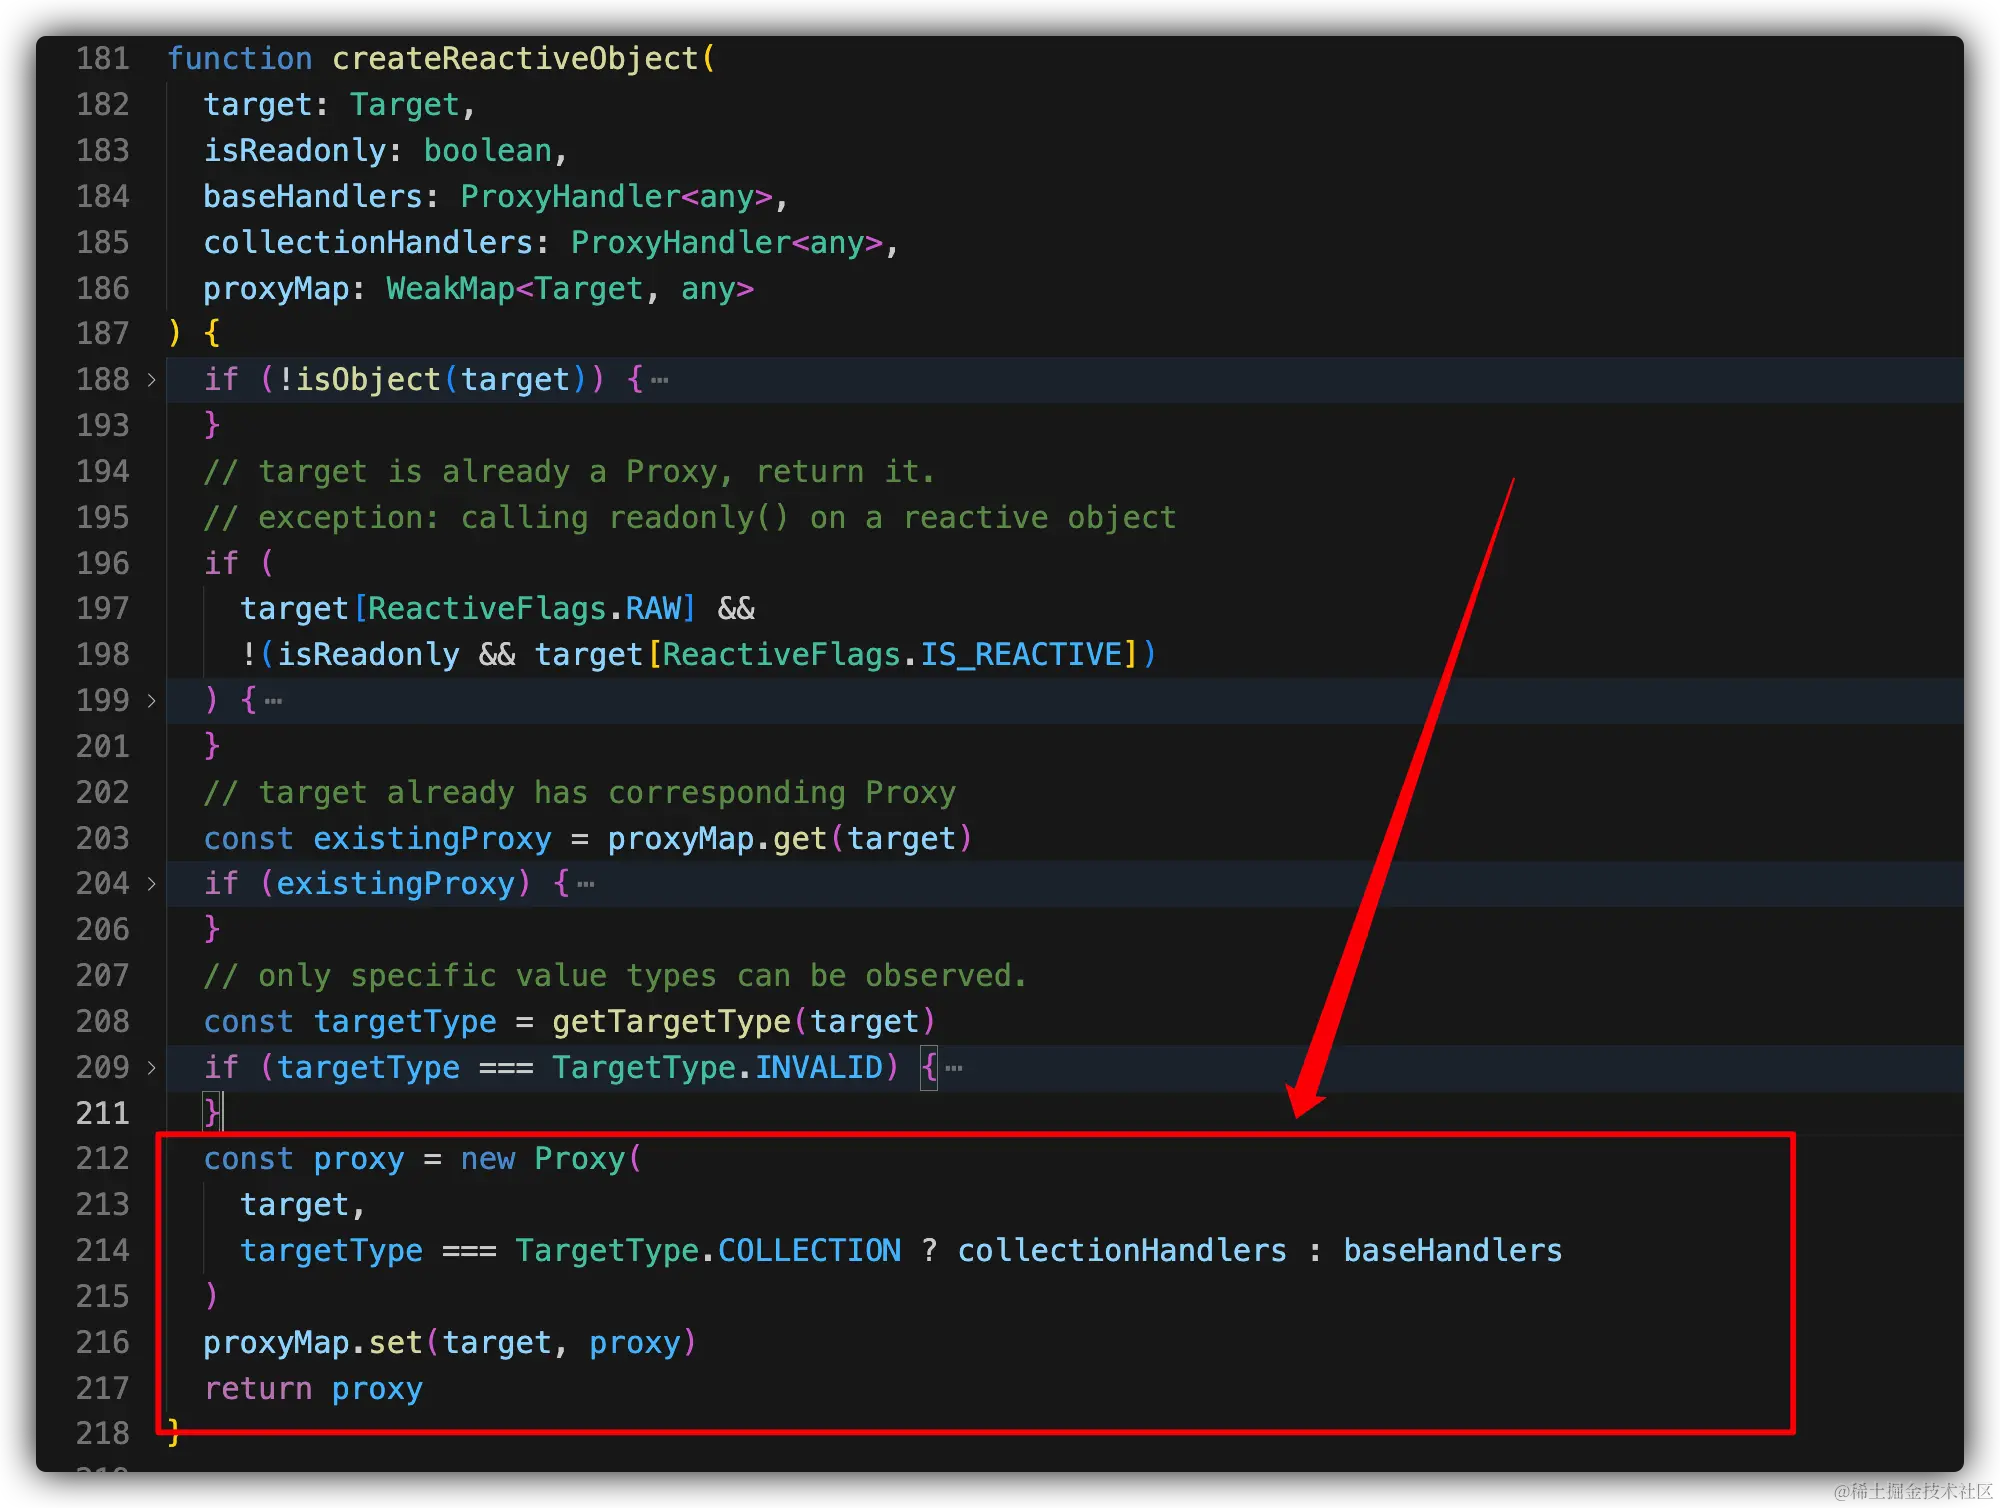Click the return proxy statement
The image size is (2000, 1508).
point(313,1389)
